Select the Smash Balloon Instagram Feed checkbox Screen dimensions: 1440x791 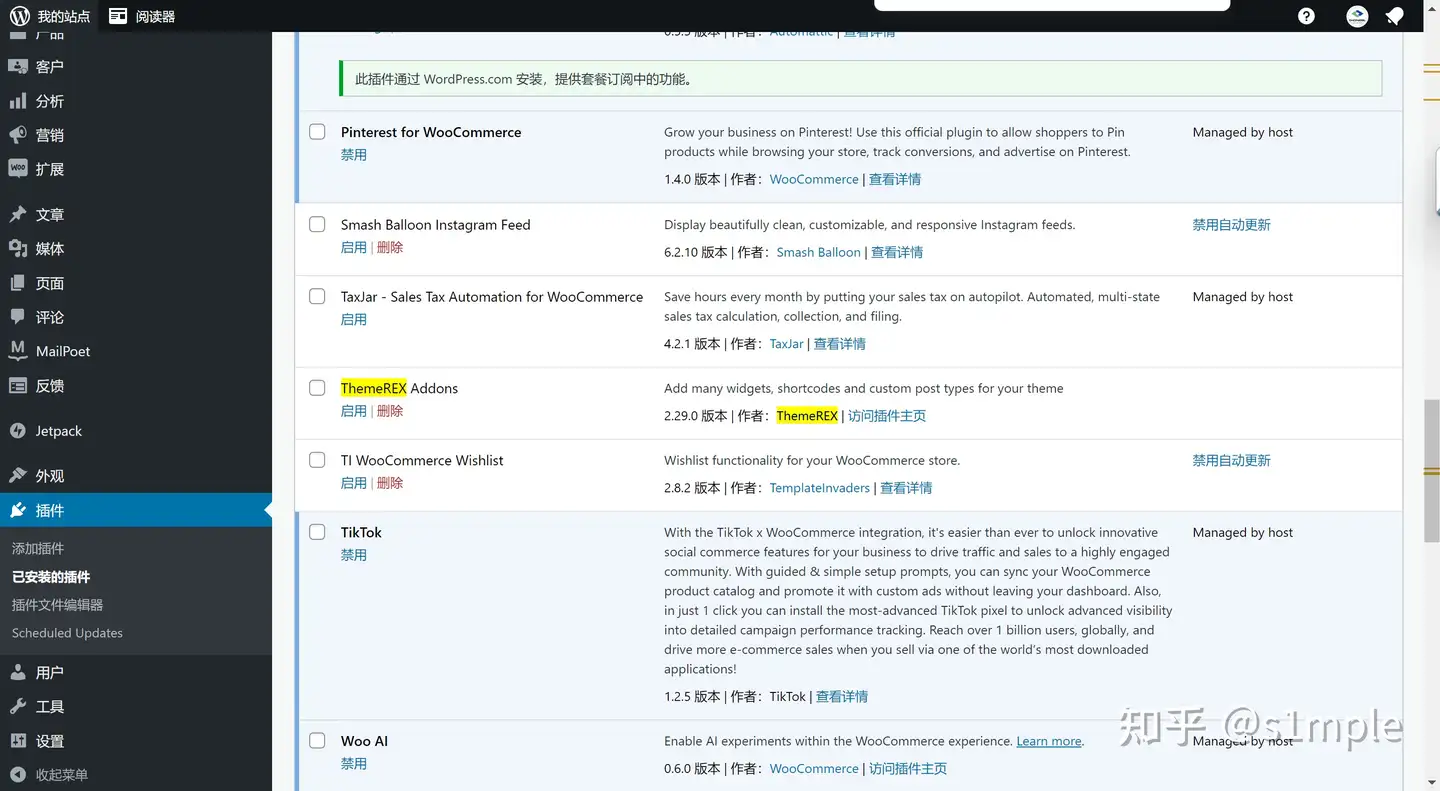pyautogui.click(x=317, y=224)
